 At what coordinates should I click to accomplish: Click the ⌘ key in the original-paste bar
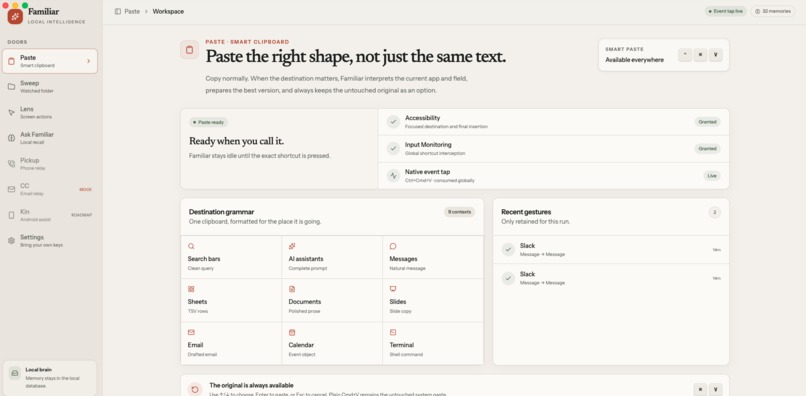tap(700, 389)
